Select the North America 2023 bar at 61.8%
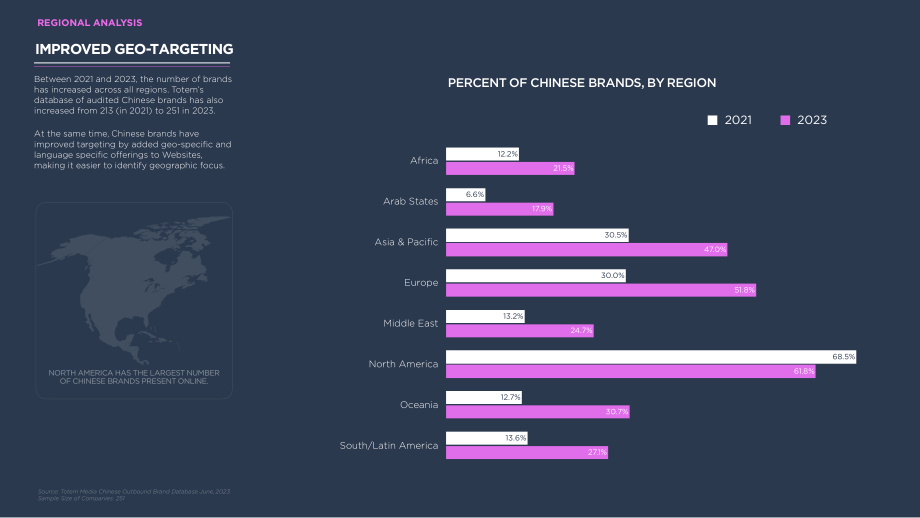This screenshot has height=518, width=920. 631,371
